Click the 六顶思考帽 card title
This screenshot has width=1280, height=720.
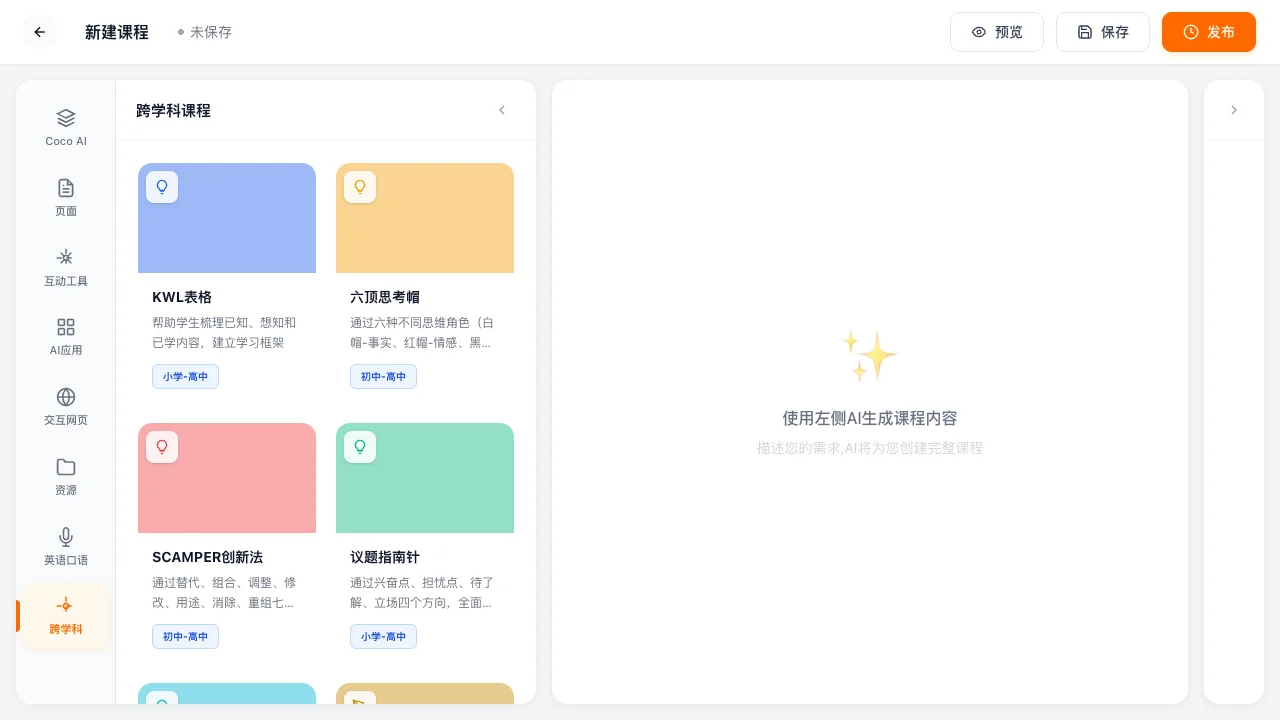point(385,297)
